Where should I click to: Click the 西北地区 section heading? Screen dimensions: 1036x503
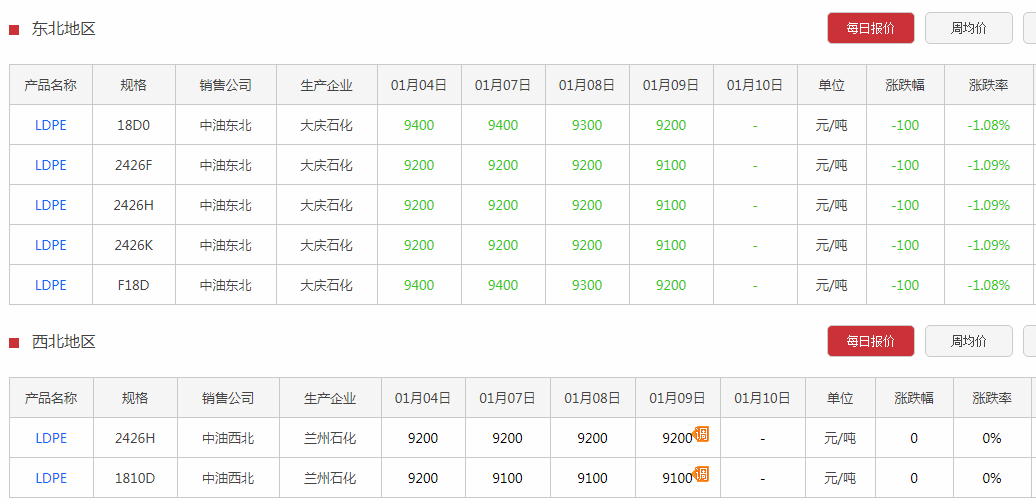(x=64, y=342)
